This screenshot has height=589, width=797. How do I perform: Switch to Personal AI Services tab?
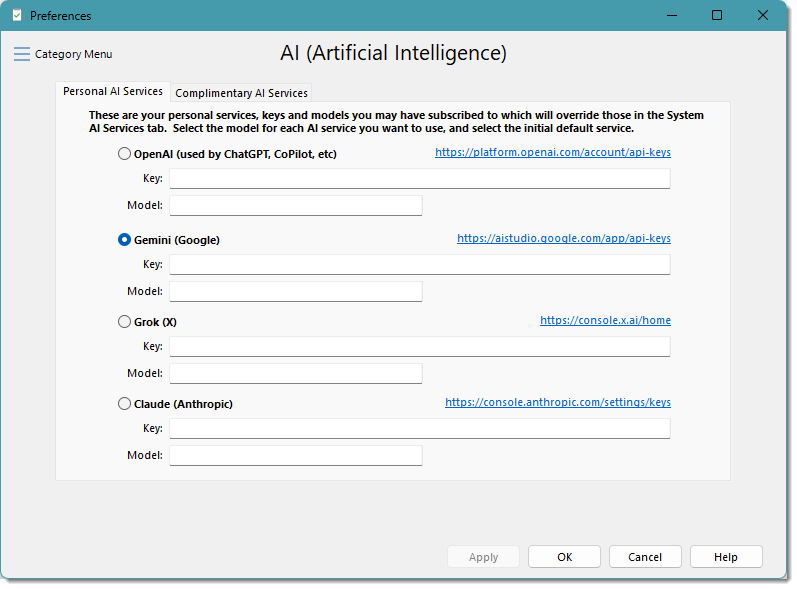tap(113, 92)
